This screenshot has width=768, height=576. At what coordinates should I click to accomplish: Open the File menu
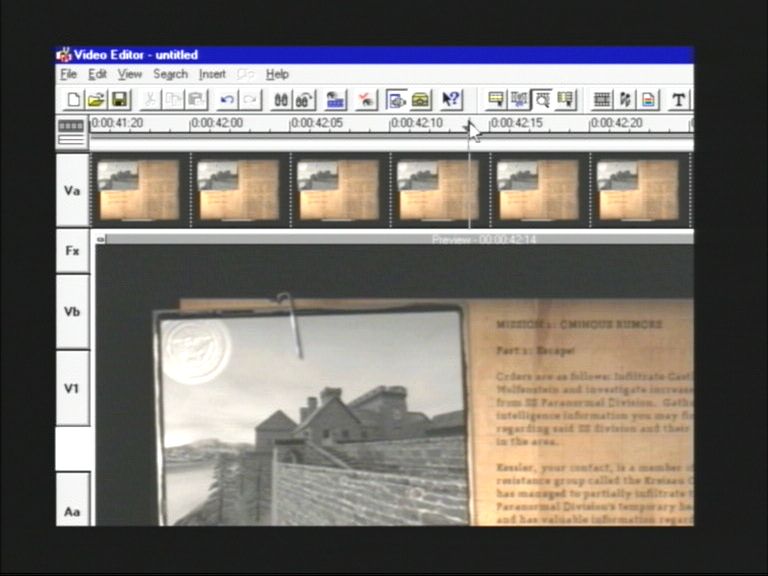(x=69, y=74)
